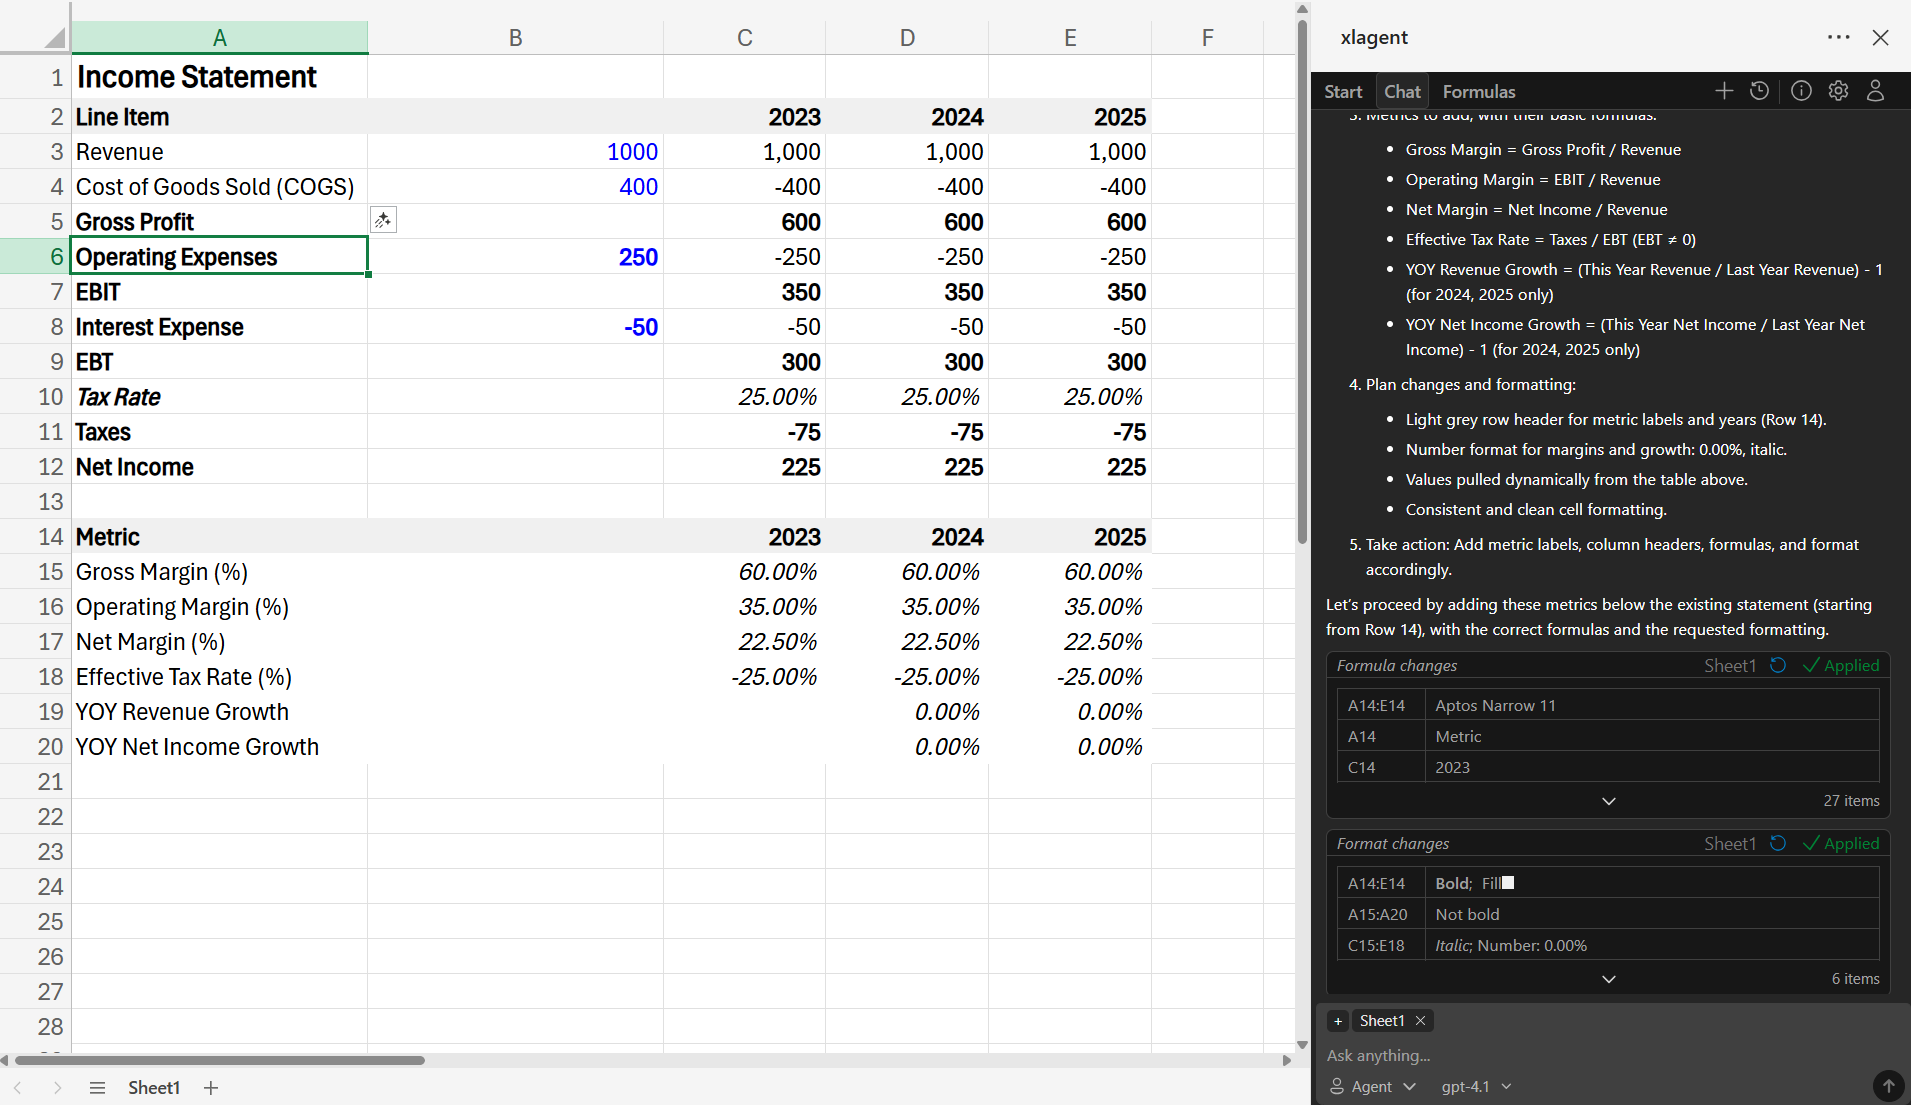
Task: Select 2024 Net Margin 22.50% cell
Action: tap(907, 641)
